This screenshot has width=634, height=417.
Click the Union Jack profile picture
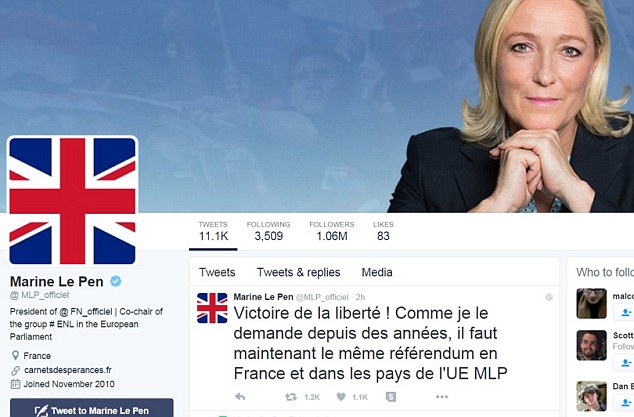tap(72, 201)
